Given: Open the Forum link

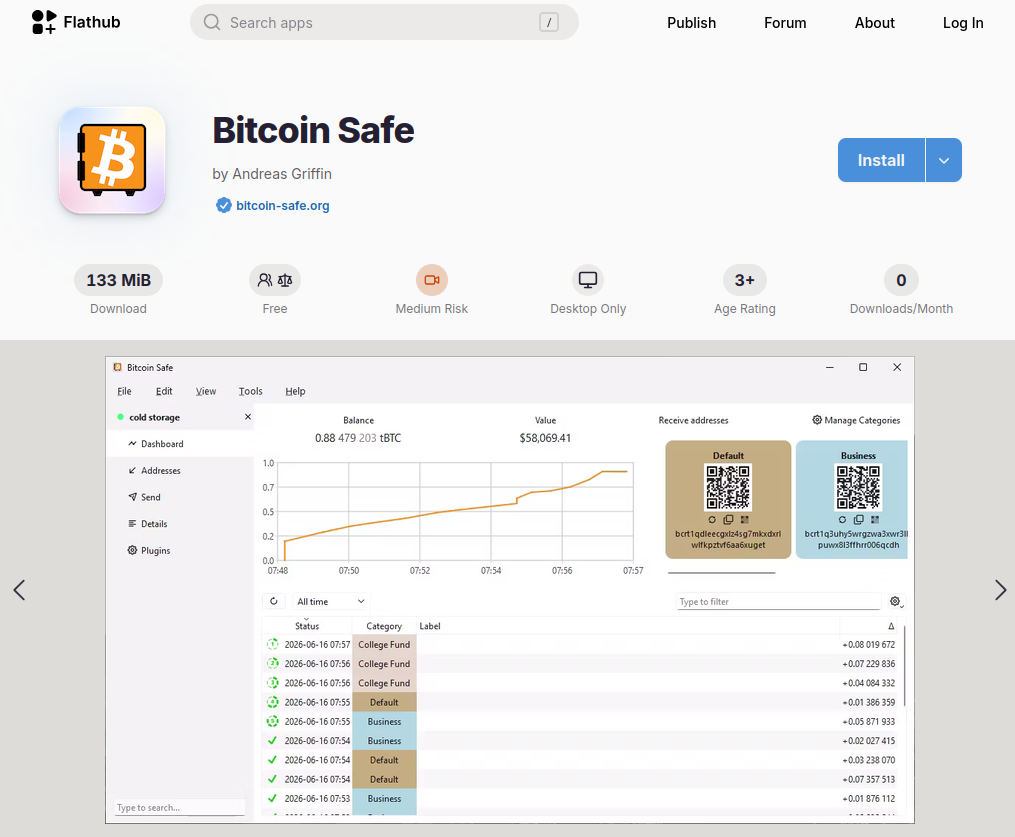Looking at the screenshot, I should pos(785,23).
